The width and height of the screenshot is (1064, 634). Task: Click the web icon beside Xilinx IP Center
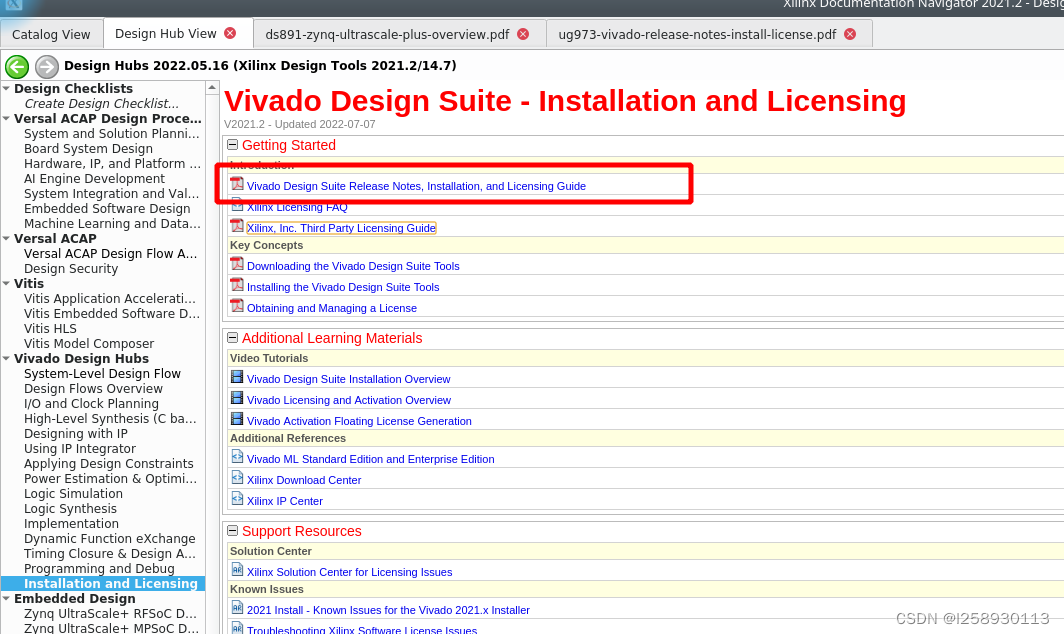[x=236, y=501]
